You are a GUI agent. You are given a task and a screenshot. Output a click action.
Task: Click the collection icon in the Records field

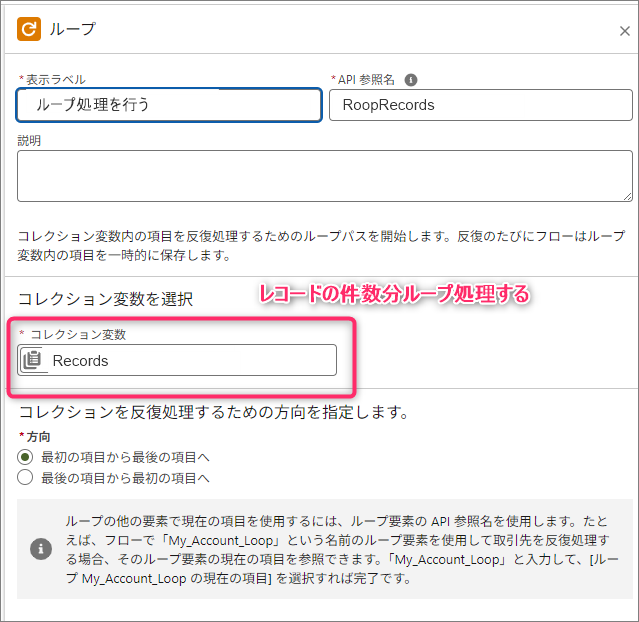click(x=33, y=361)
